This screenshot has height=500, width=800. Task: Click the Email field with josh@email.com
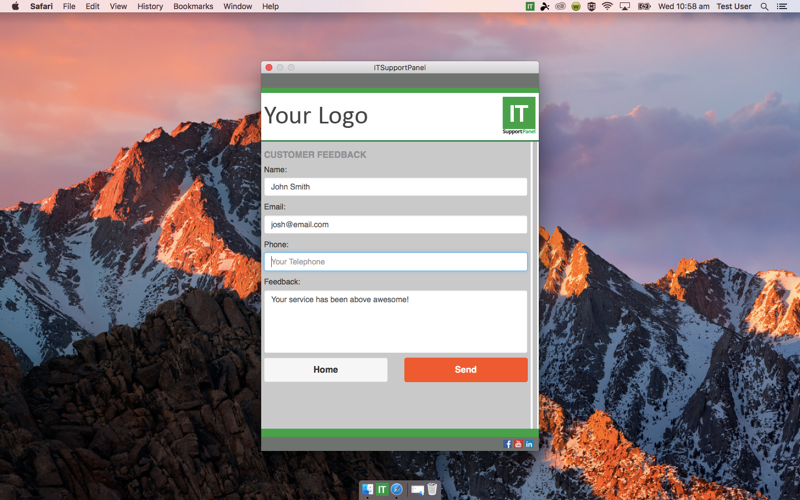tap(395, 224)
